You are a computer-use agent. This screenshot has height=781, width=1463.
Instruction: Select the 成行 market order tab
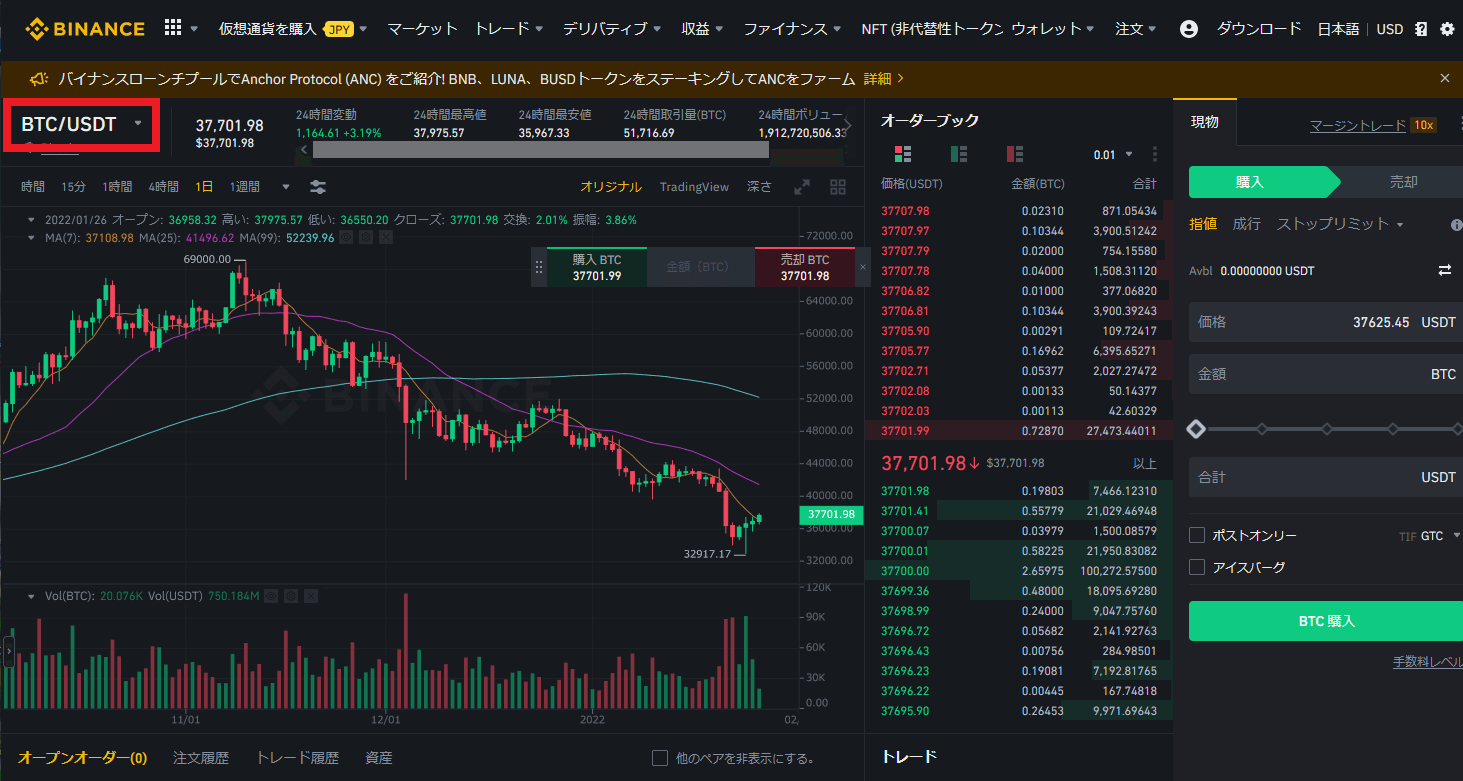1246,224
